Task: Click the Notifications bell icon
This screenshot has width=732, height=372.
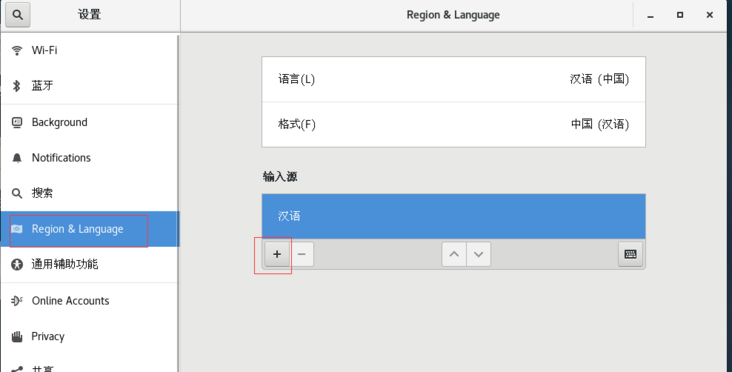Action: click(x=17, y=158)
